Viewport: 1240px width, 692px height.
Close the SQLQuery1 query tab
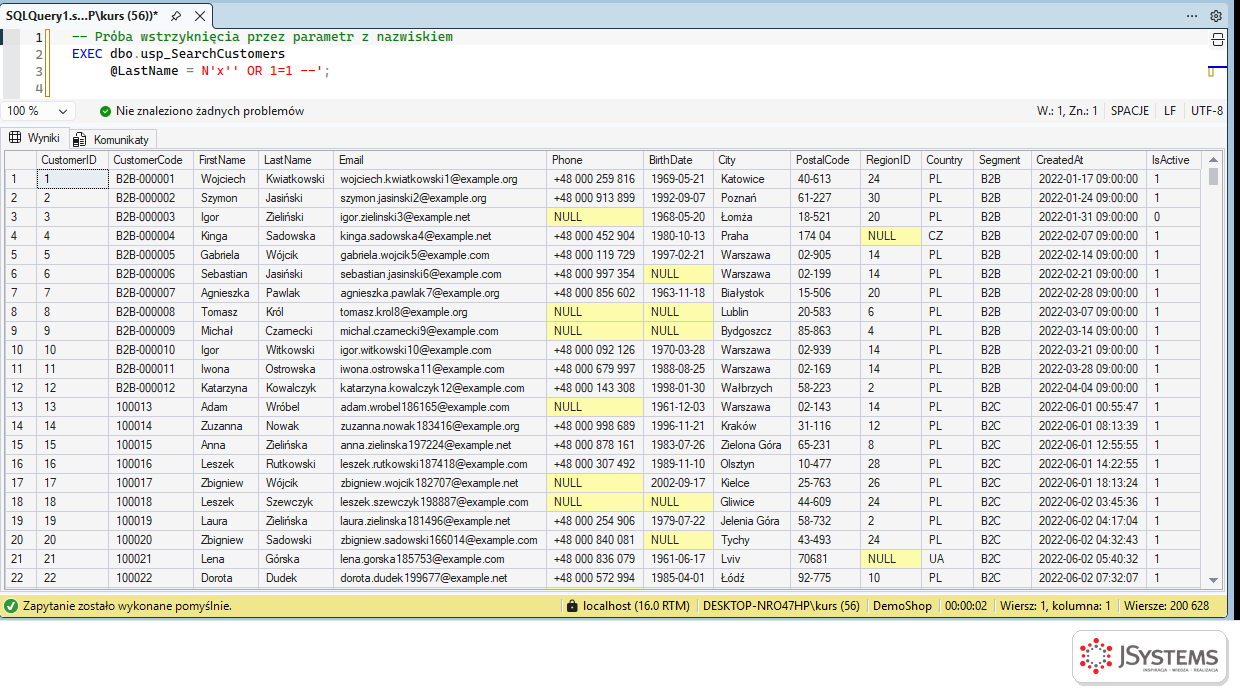click(x=198, y=16)
